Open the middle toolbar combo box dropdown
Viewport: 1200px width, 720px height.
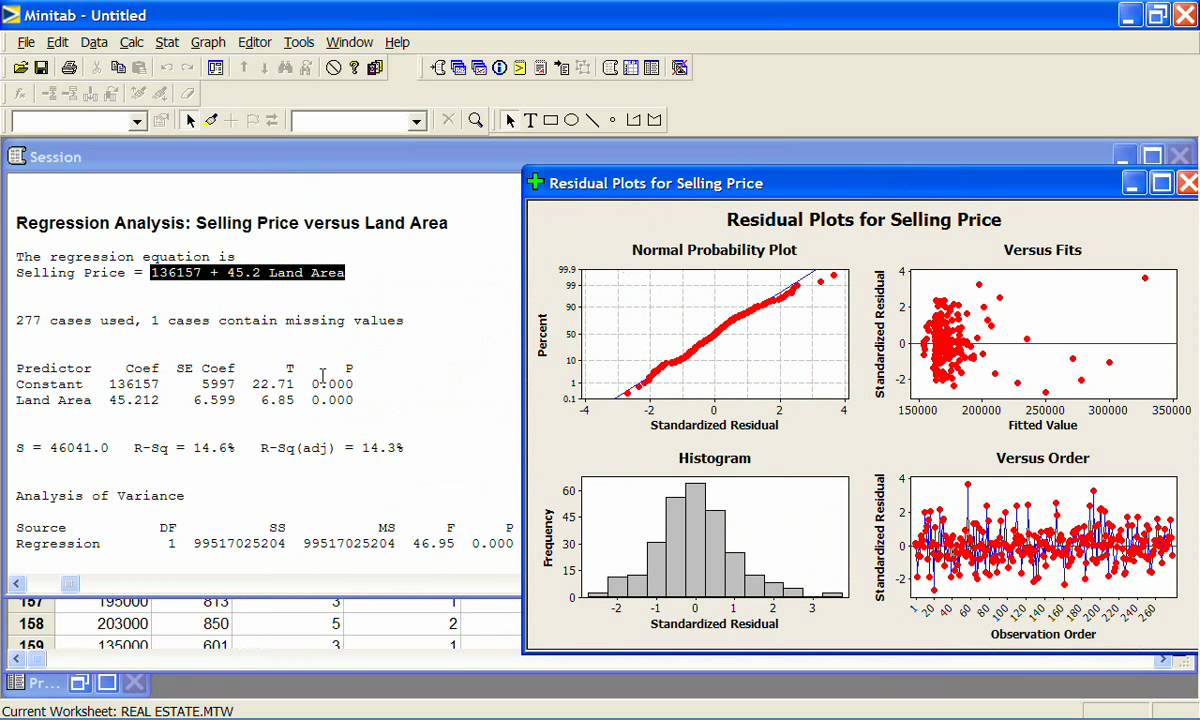418,121
